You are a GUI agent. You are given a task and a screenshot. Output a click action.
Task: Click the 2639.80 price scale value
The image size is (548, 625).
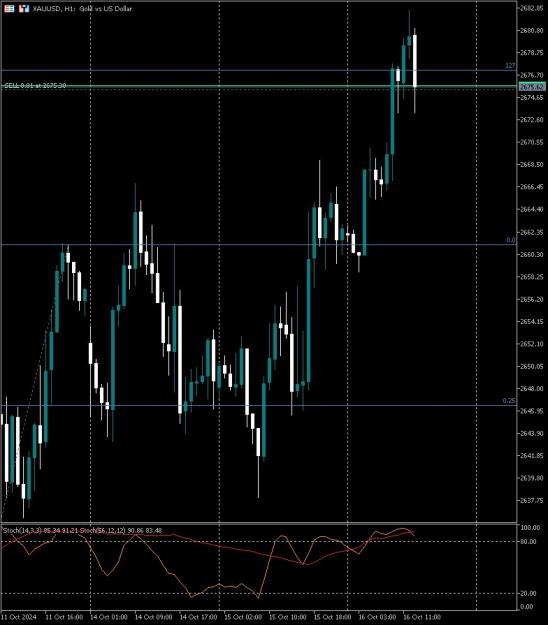pos(532,478)
